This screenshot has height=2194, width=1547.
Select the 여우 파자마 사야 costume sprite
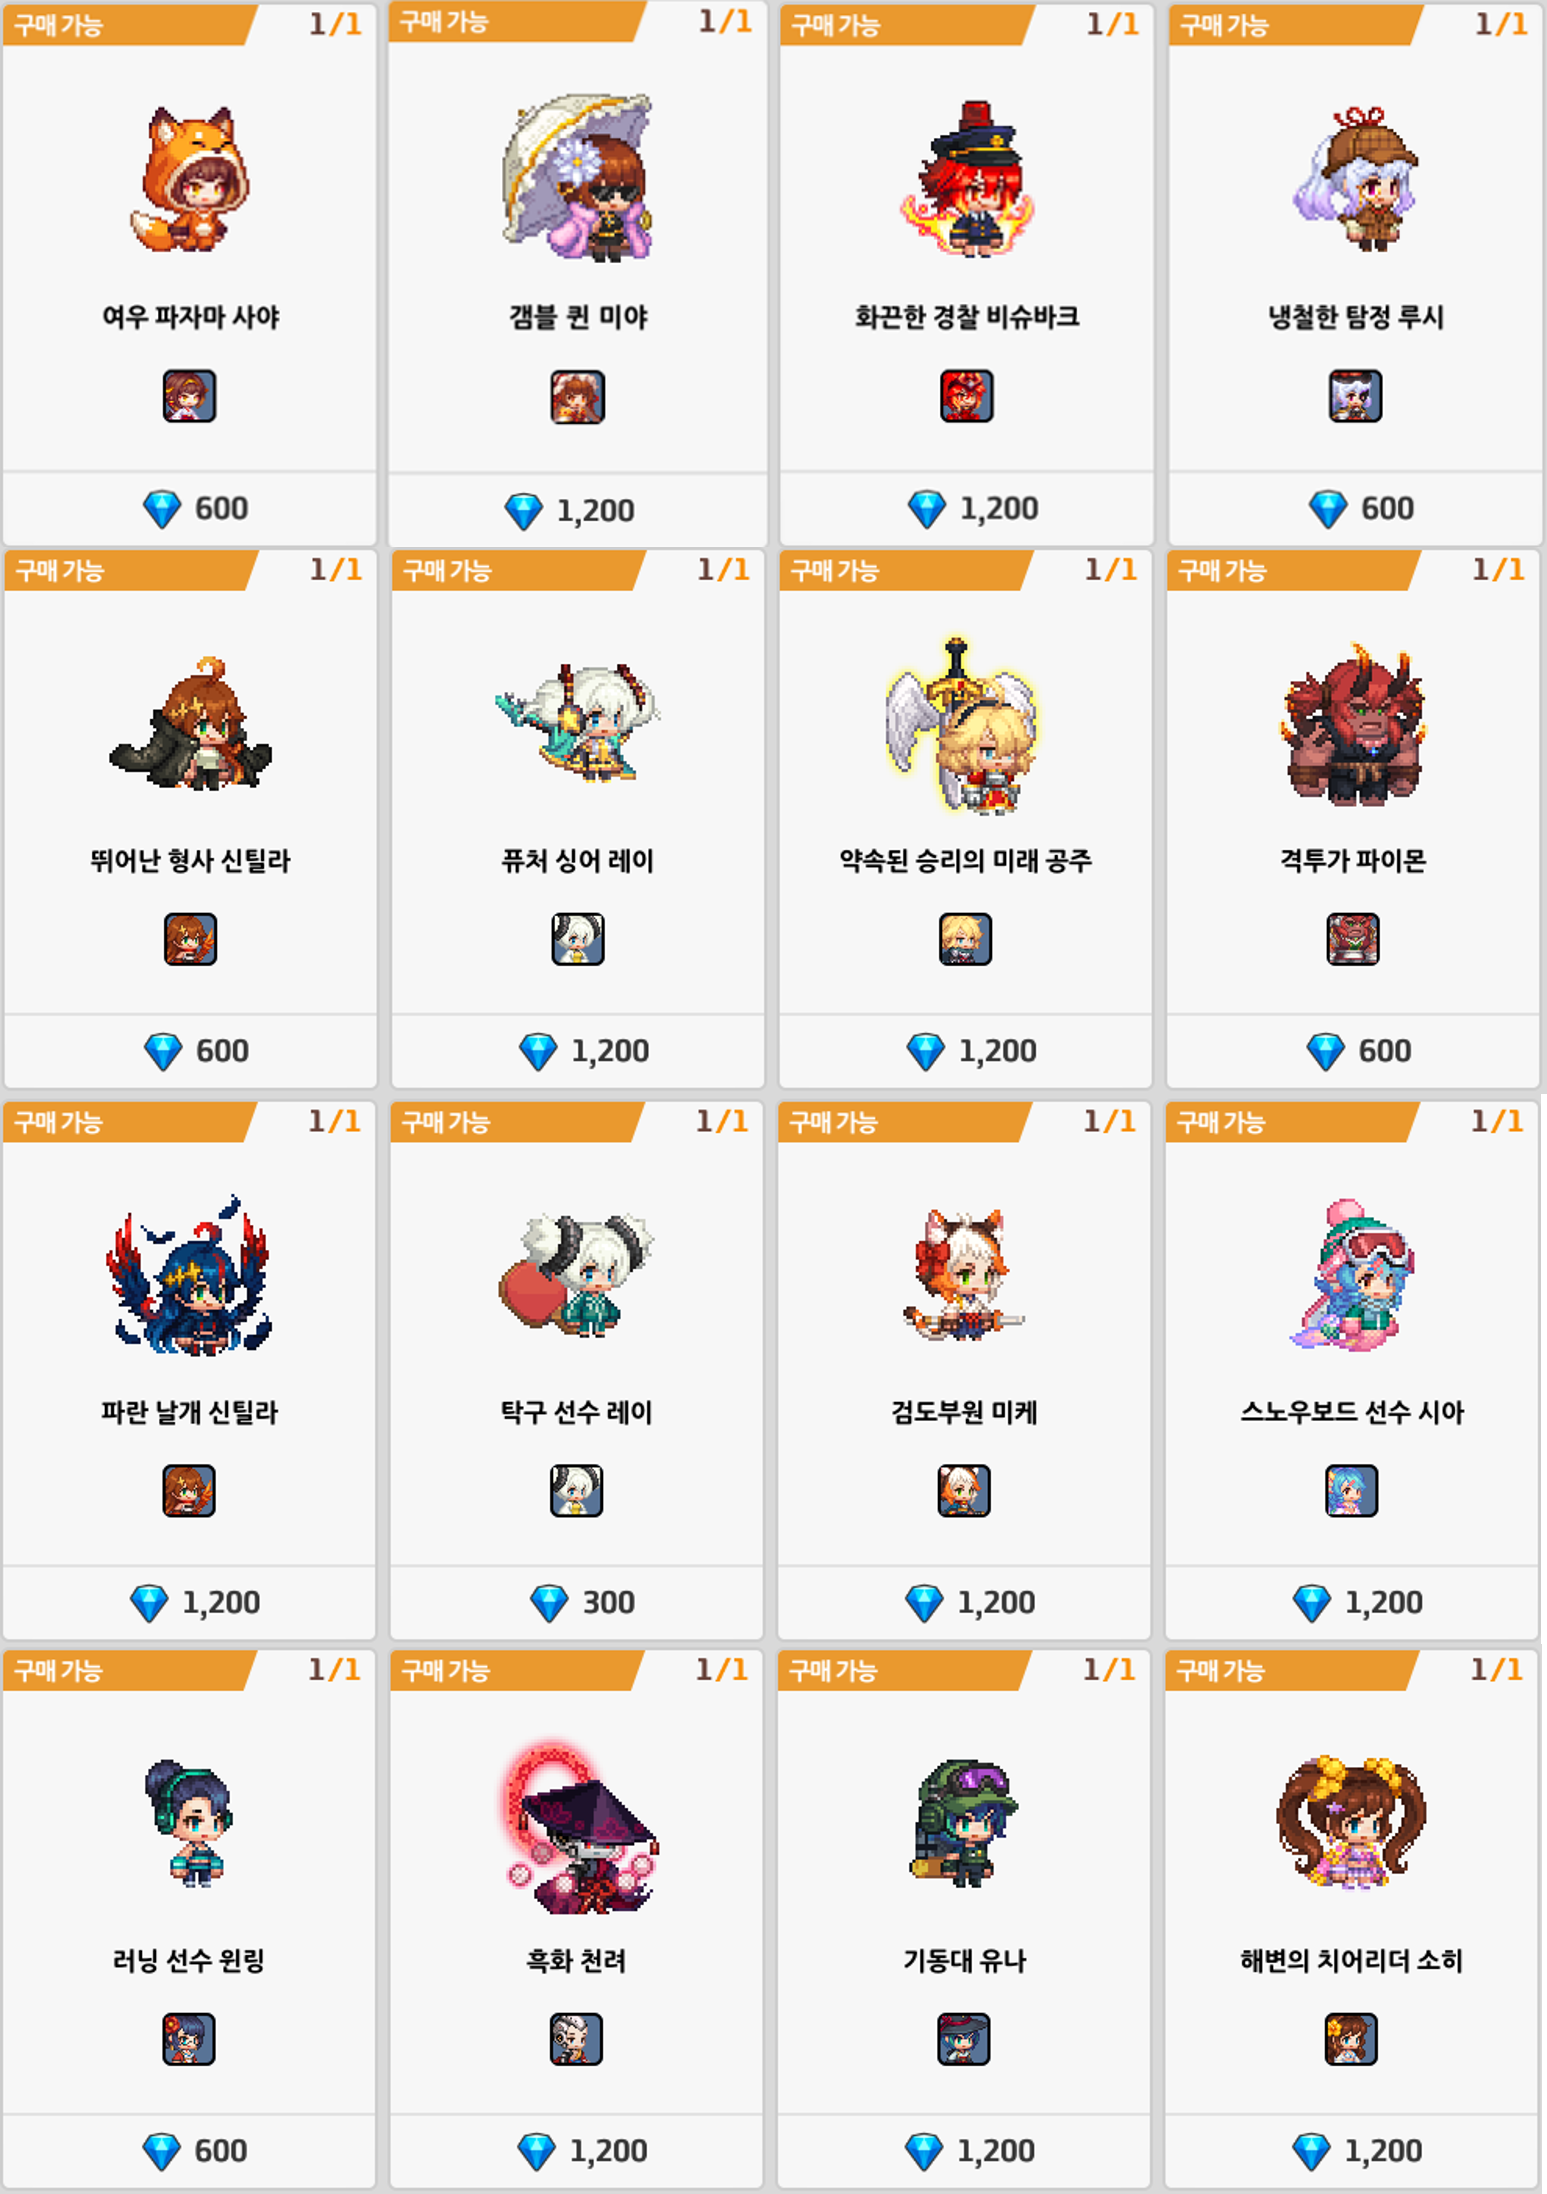(x=190, y=179)
